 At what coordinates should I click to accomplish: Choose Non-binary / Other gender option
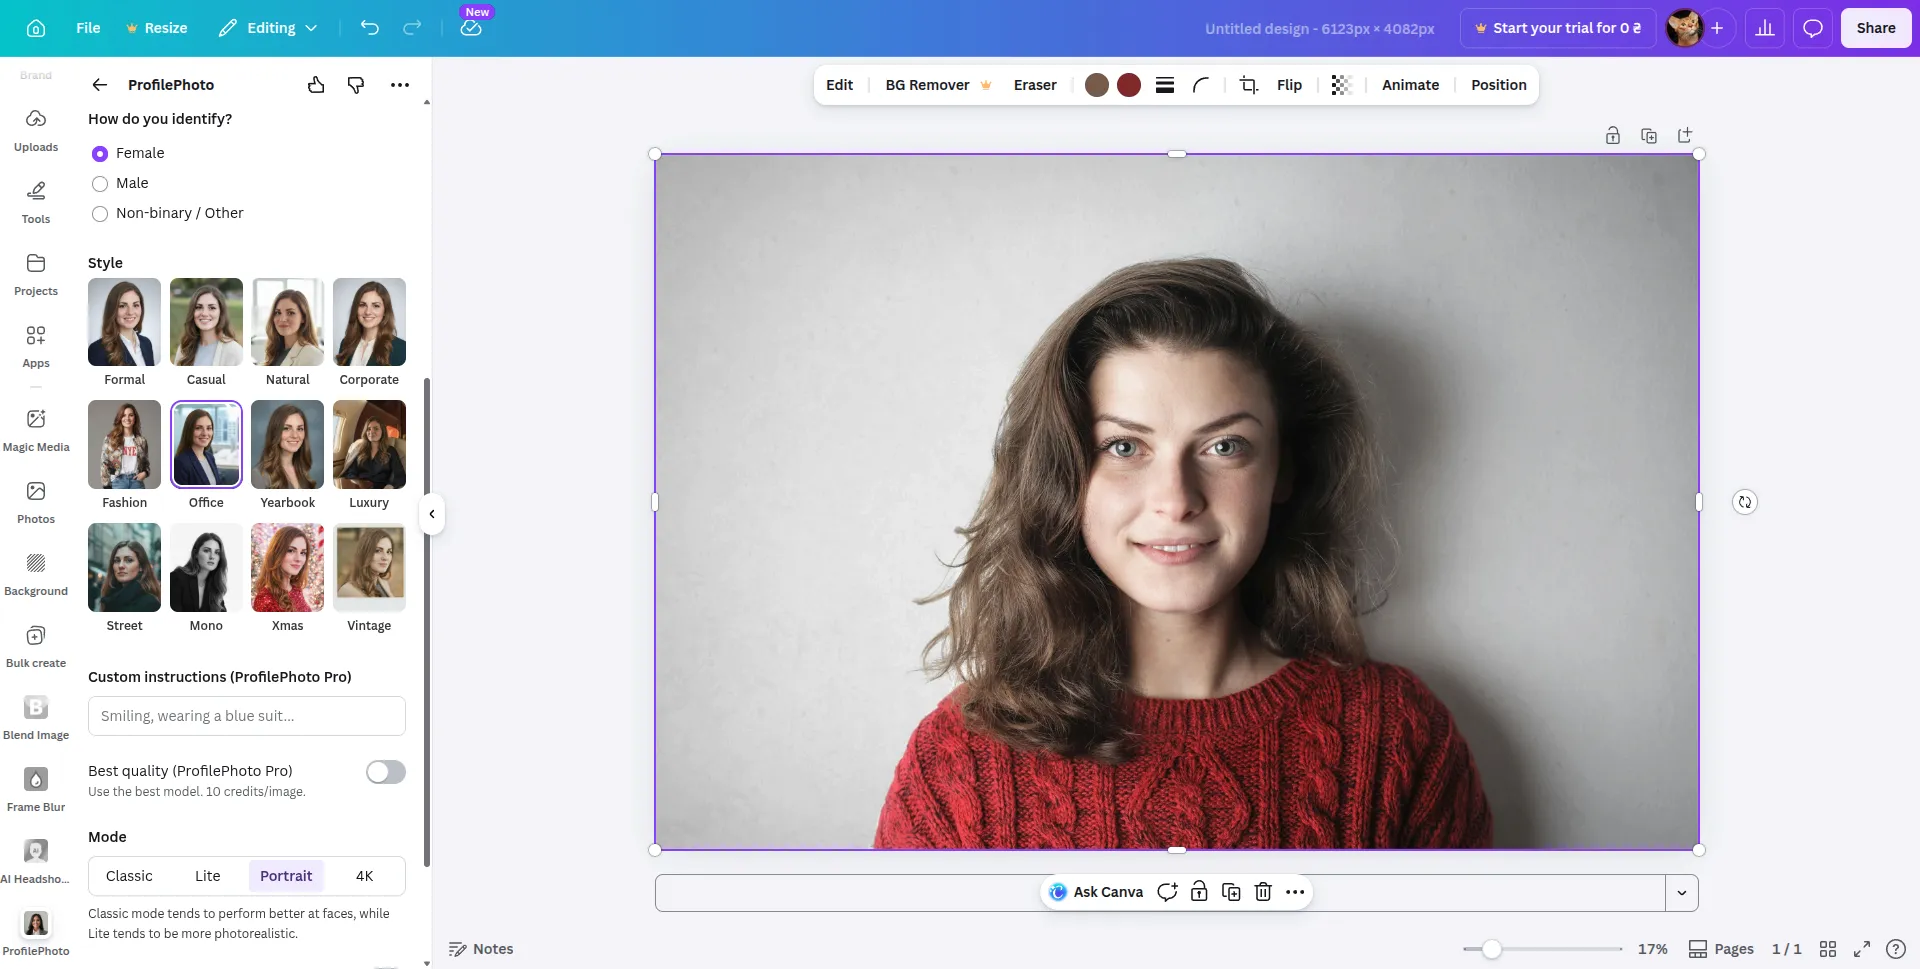click(x=100, y=214)
